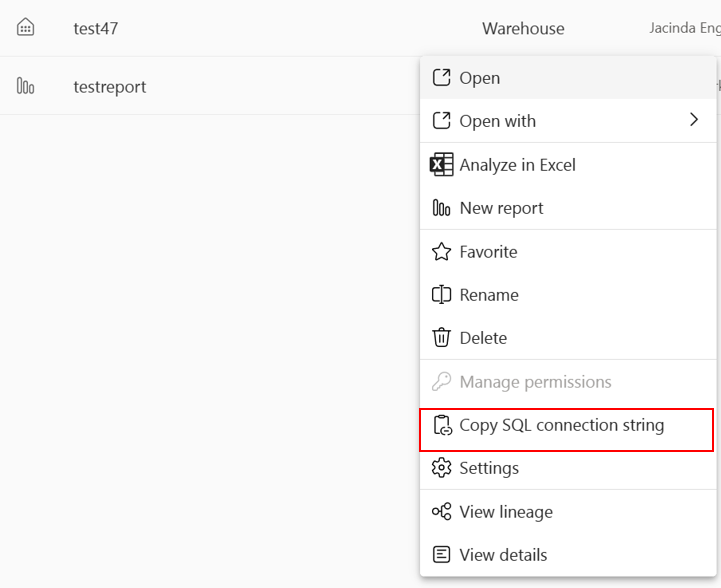Click the Rename icon in menu
721x588 pixels.
pyautogui.click(x=441, y=295)
